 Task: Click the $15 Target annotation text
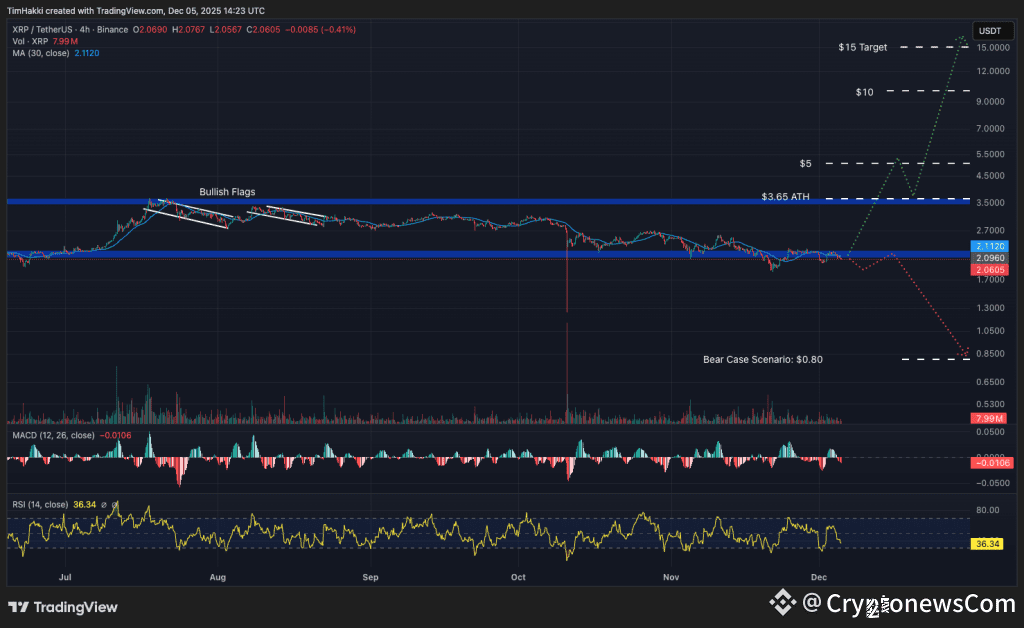point(860,47)
